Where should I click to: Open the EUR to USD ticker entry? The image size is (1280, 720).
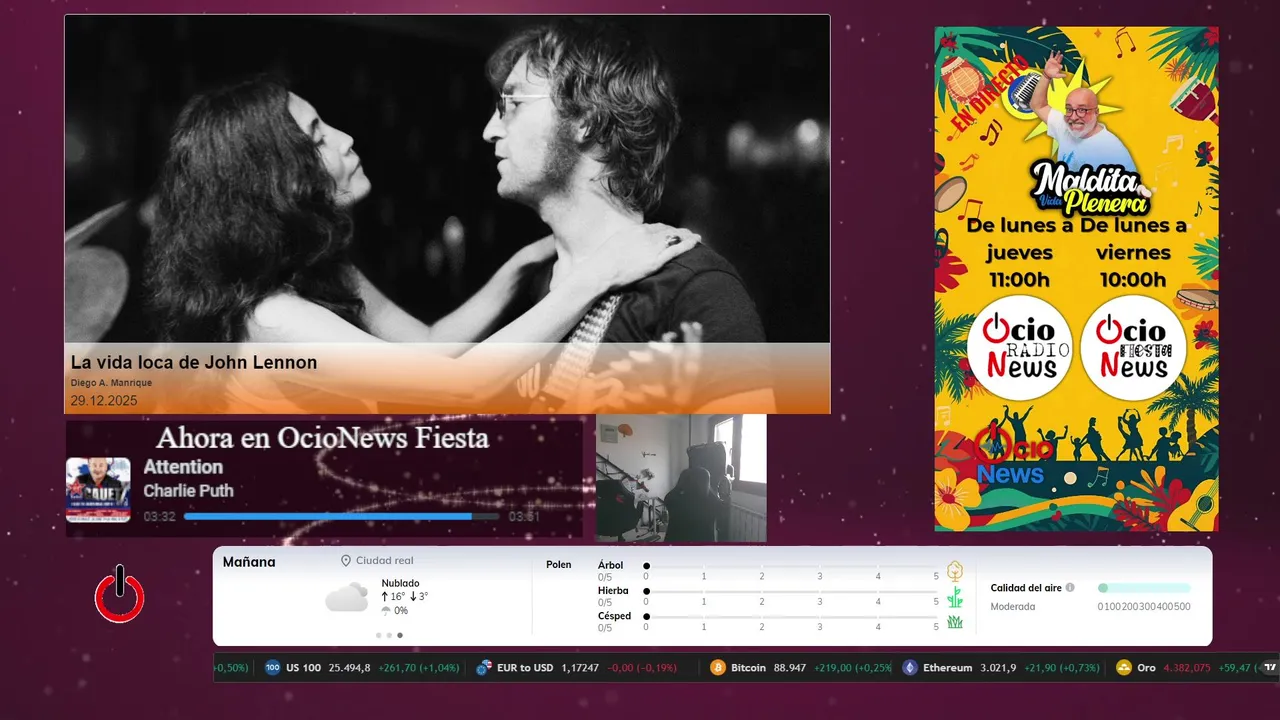pos(576,668)
